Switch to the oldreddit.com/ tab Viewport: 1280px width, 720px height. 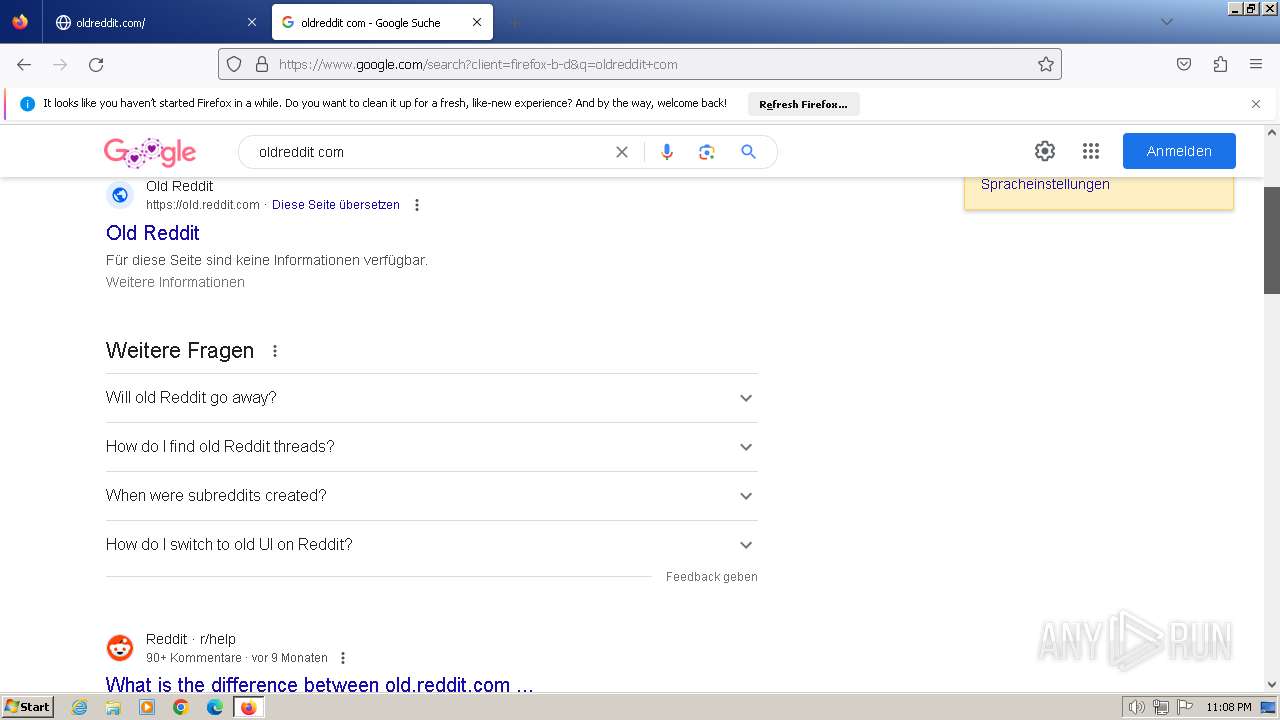tap(155, 22)
